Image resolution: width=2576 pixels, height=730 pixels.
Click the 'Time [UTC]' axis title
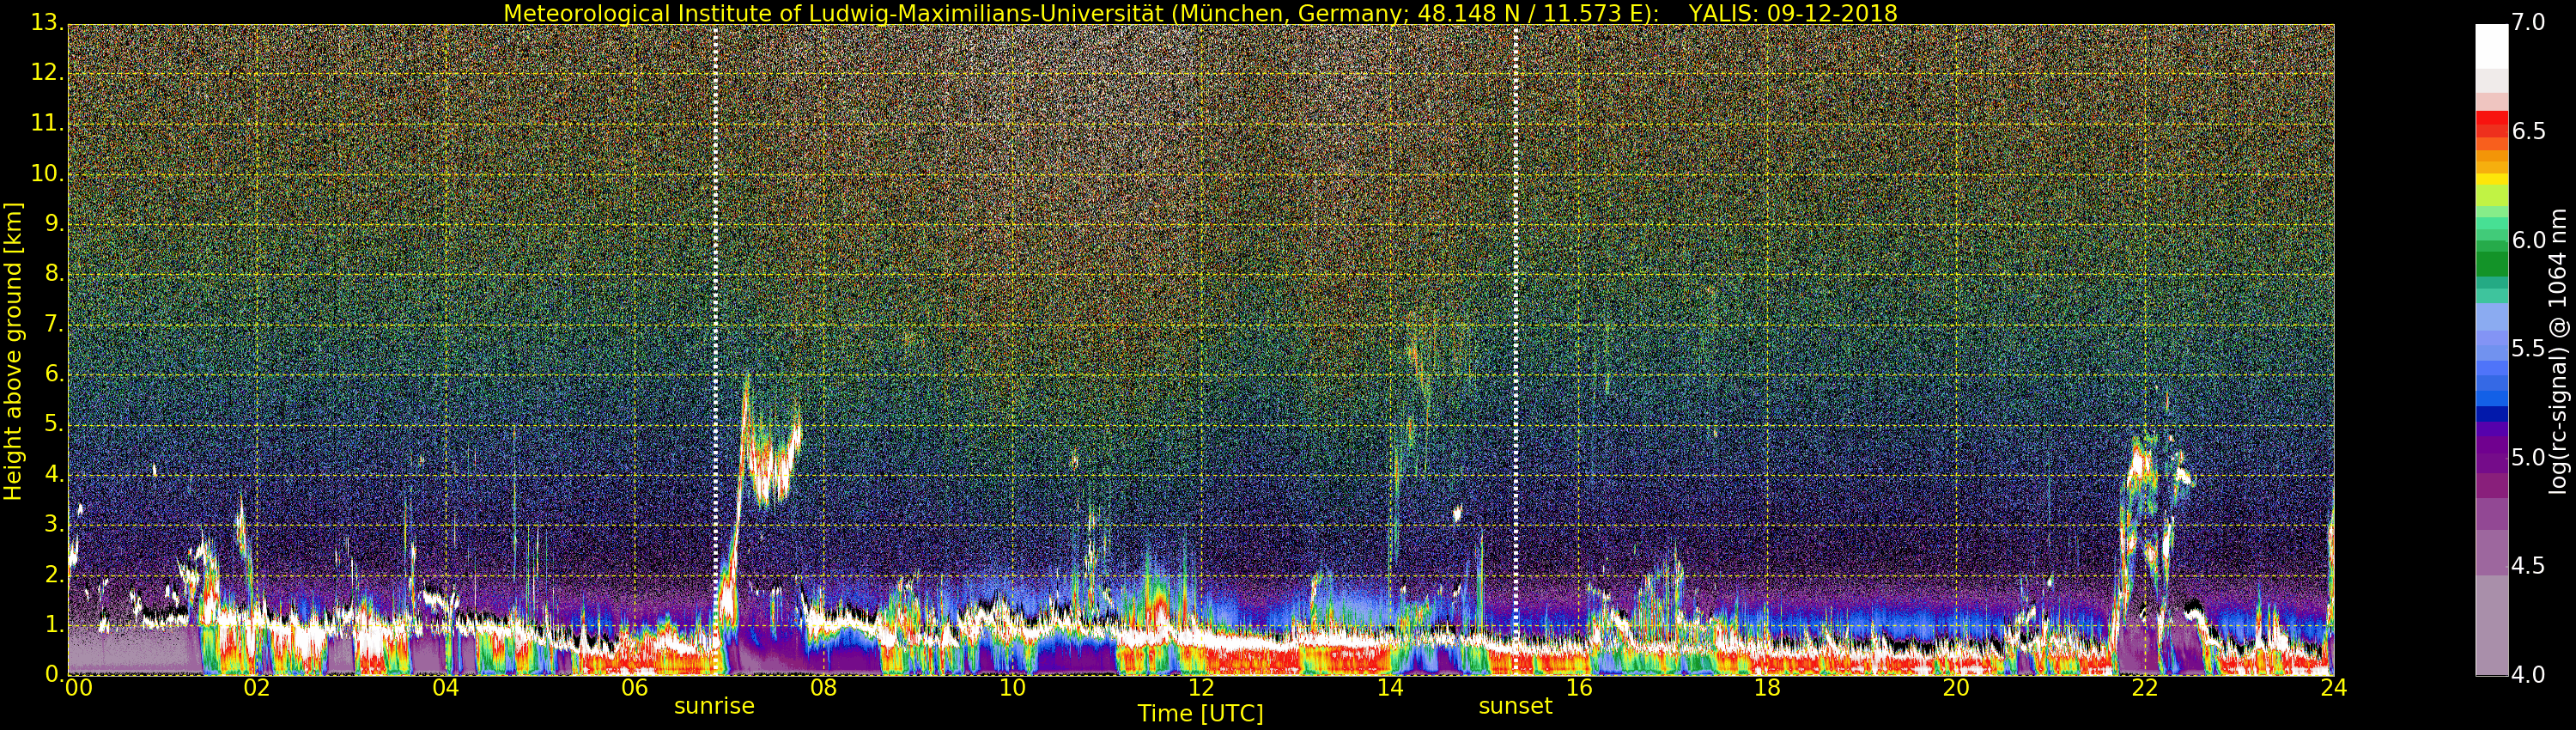pyautogui.click(x=1200, y=714)
